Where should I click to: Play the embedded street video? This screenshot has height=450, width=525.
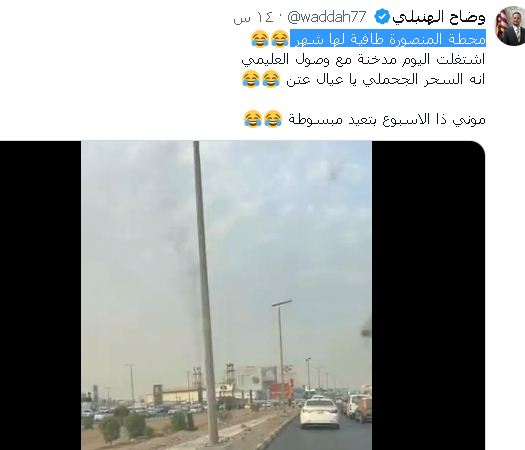[x=226, y=295]
